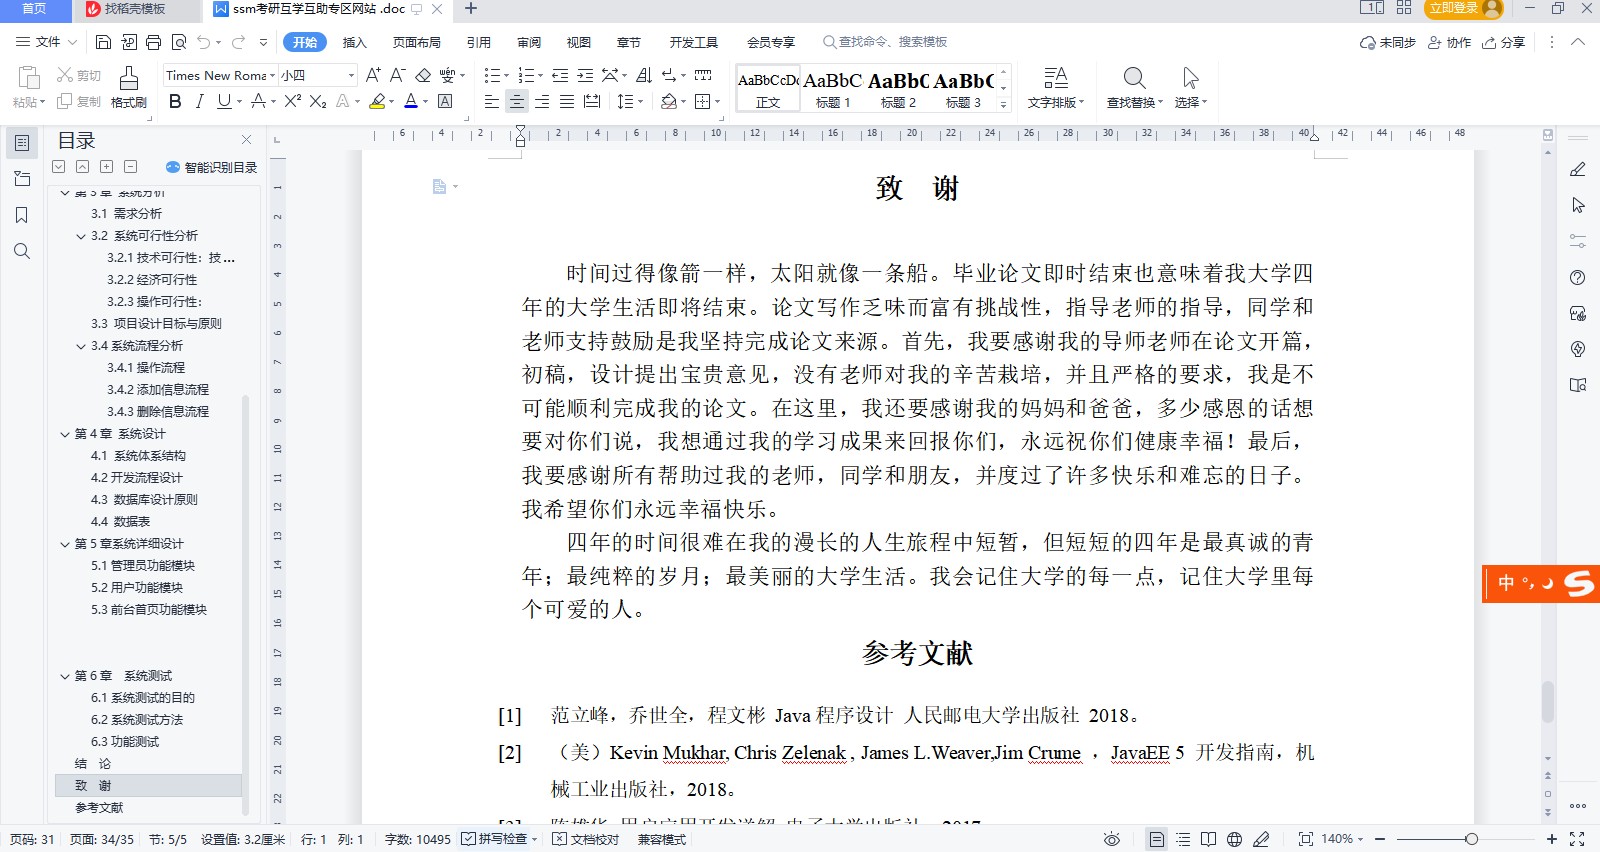Toggle italic formatting
Viewport: 1600px width, 852px height.
pyautogui.click(x=199, y=101)
